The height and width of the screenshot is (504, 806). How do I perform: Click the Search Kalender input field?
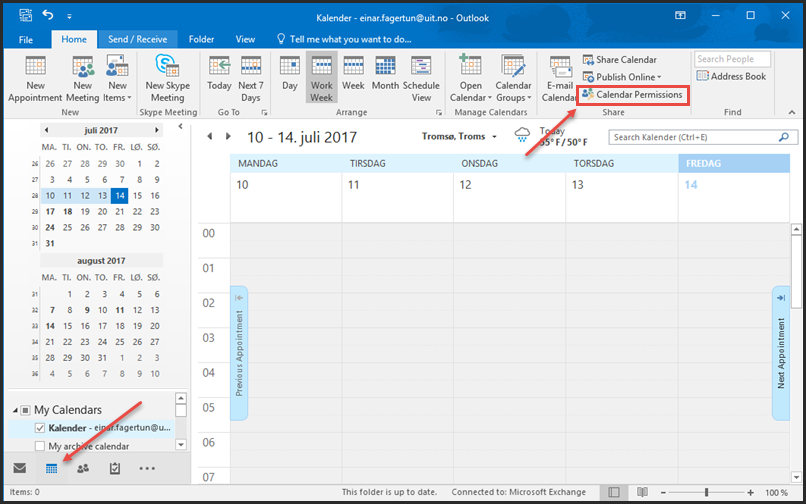coord(692,137)
